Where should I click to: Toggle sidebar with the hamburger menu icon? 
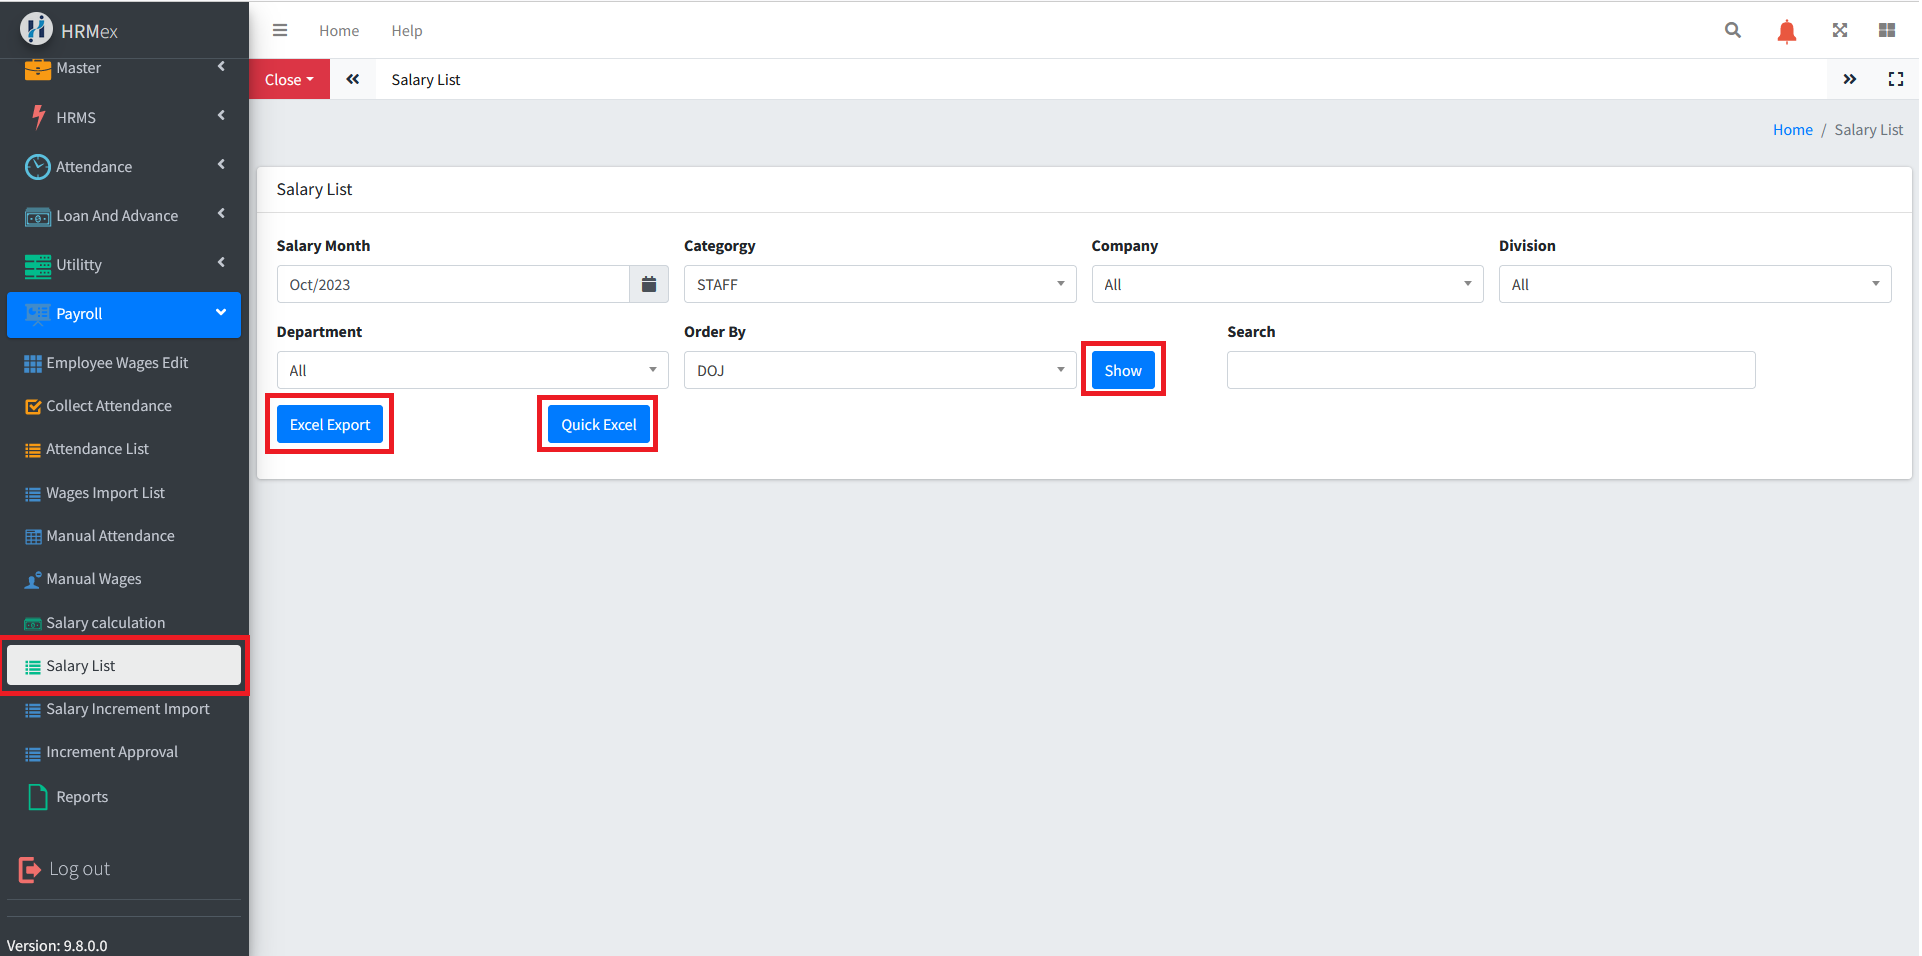tap(280, 30)
